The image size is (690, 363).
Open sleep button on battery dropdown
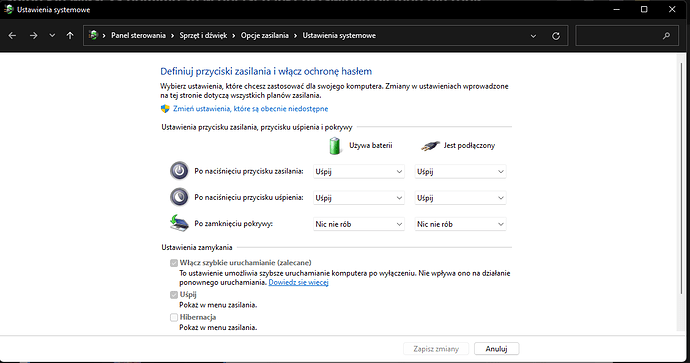tap(359, 198)
